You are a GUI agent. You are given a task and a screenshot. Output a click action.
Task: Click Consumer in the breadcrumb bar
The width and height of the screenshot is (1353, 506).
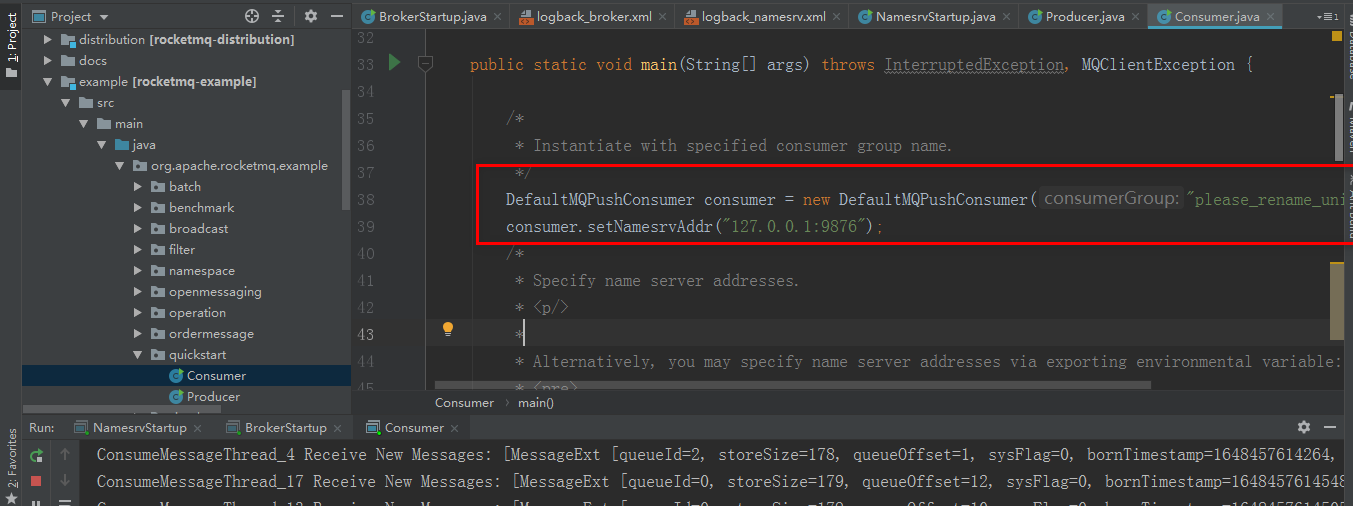464,402
